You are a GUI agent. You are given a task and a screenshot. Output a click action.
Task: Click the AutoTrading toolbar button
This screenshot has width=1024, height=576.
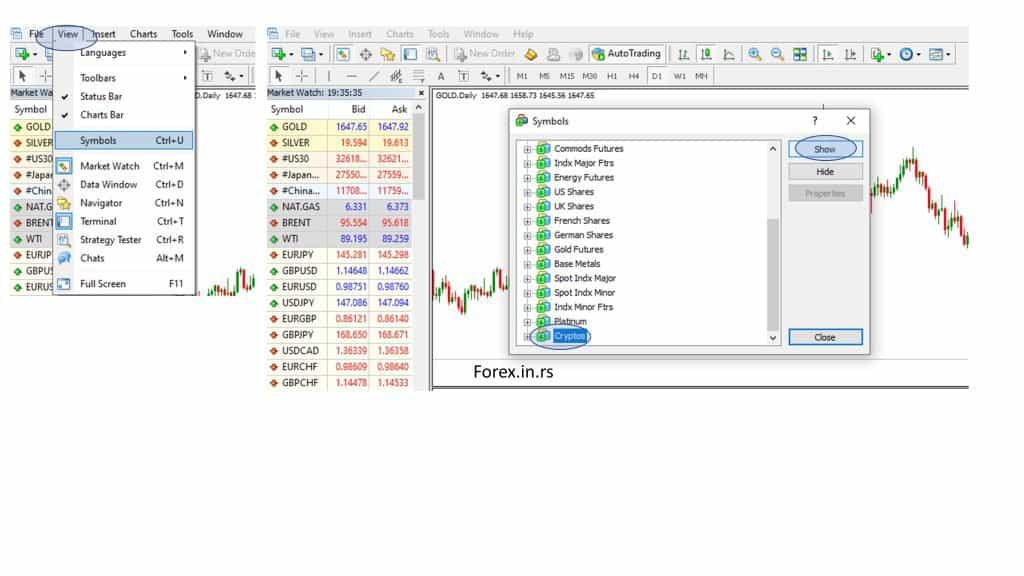click(626, 54)
